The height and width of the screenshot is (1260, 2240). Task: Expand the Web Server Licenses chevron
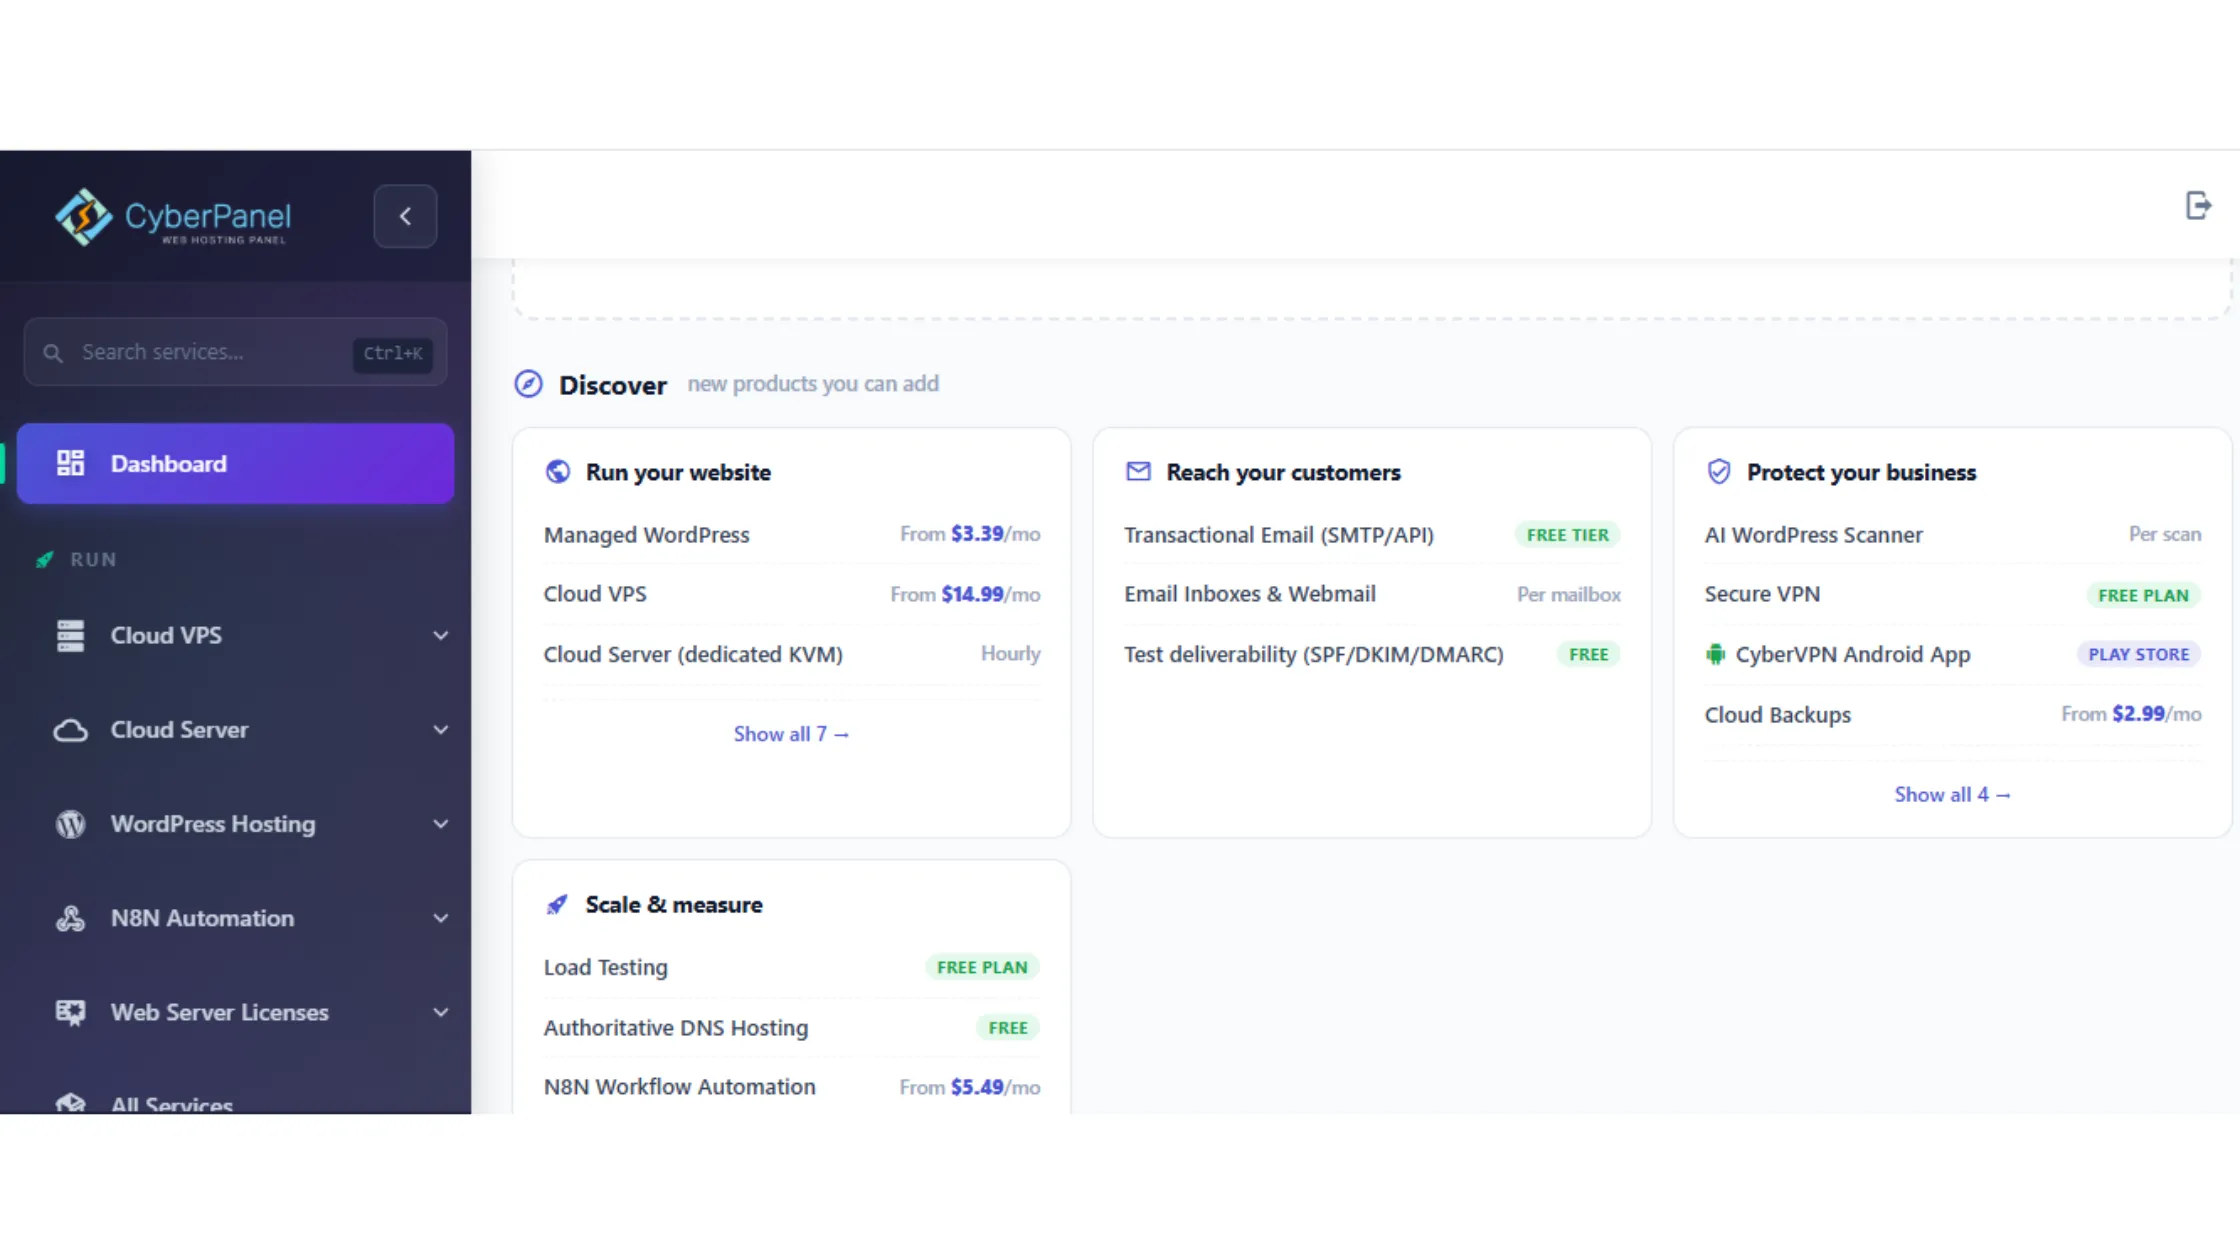pyautogui.click(x=440, y=1012)
